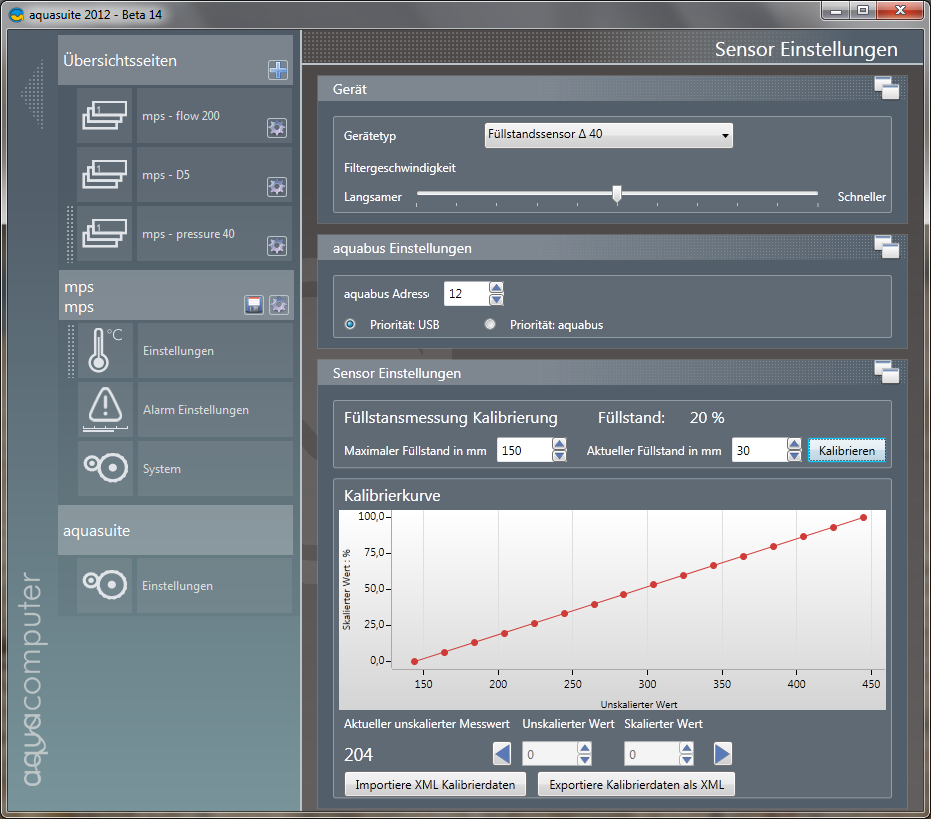Go to next calibration point arrow
Viewport: 931px width, 819px height.
[x=723, y=754]
